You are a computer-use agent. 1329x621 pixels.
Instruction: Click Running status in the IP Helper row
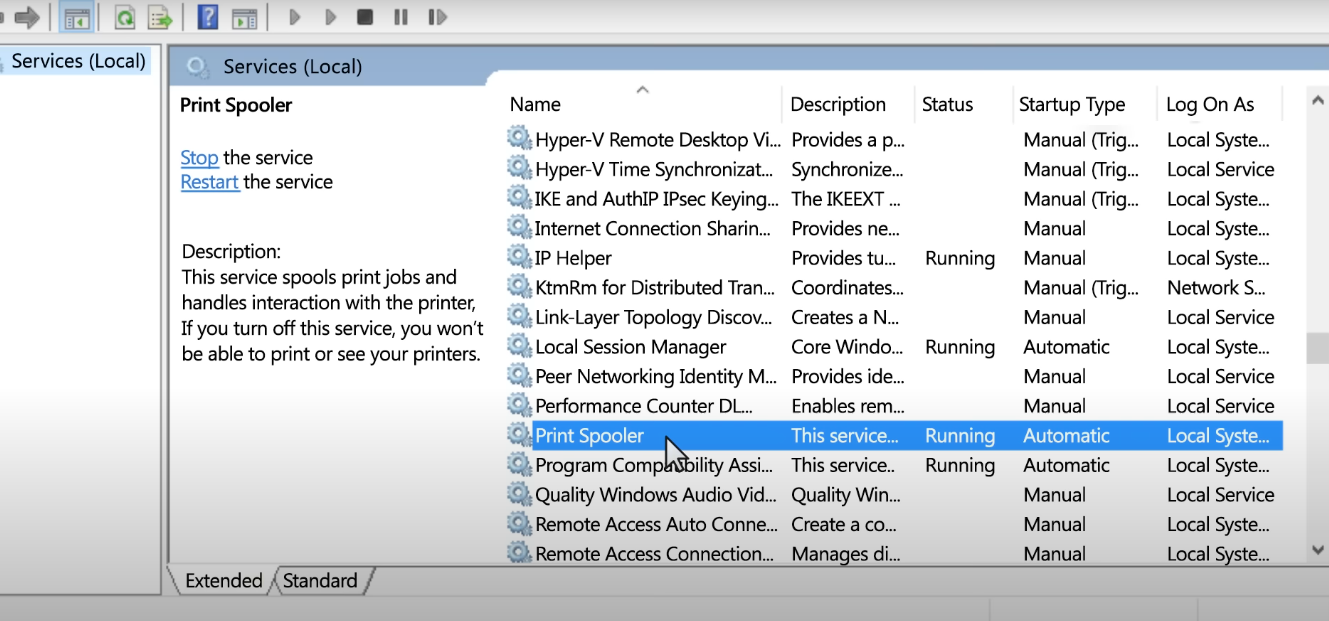960,258
